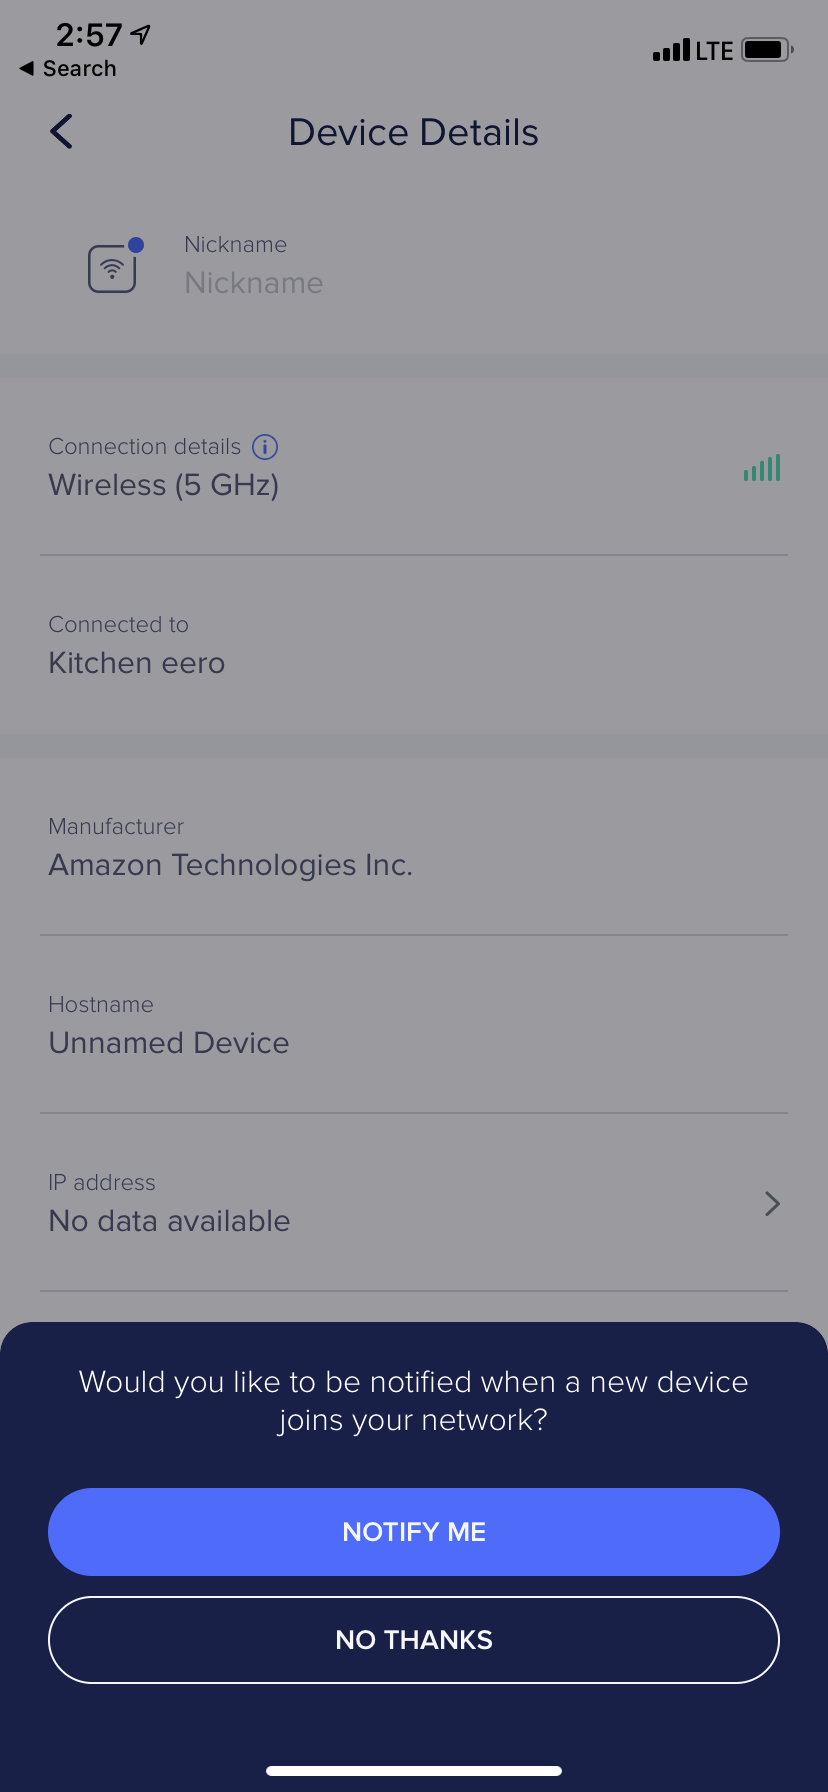This screenshot has height=1792, width=828.
Task: Tap the LTE cellular signal indicator
Action: coord(693,50)
